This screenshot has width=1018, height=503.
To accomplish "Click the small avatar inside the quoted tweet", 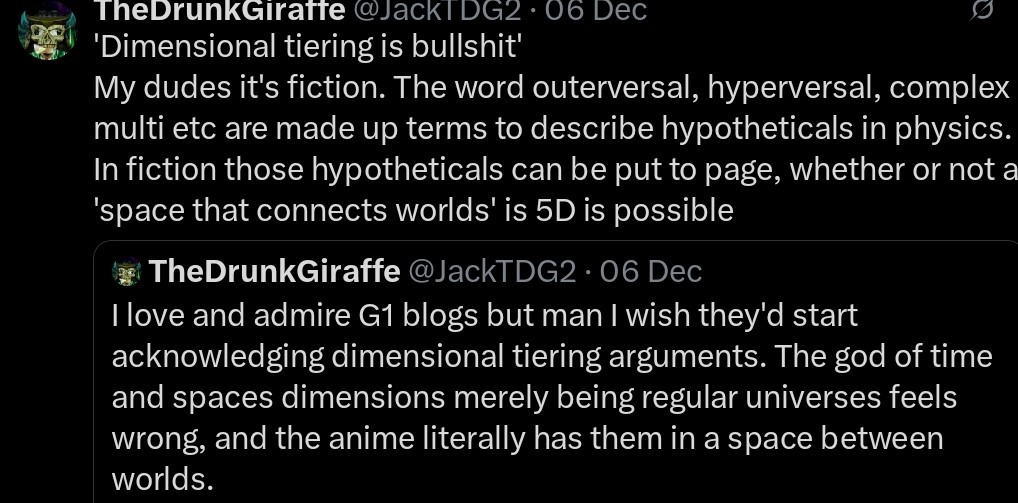I will click(x=127, y=271).
